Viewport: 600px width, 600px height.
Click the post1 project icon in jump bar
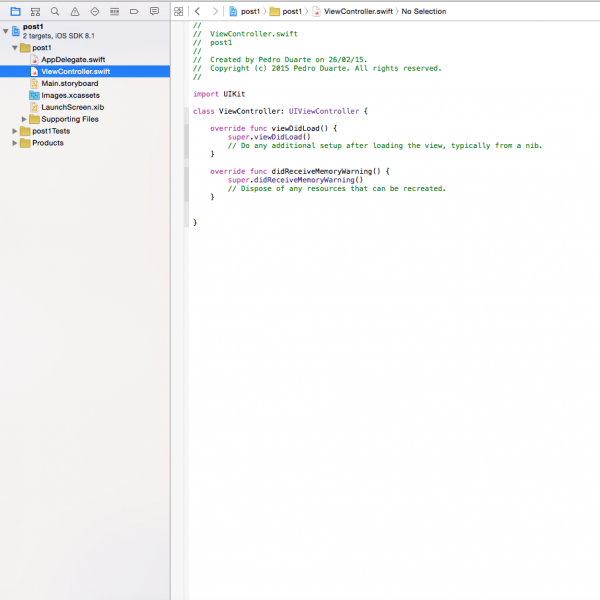[x=233, y=11]
